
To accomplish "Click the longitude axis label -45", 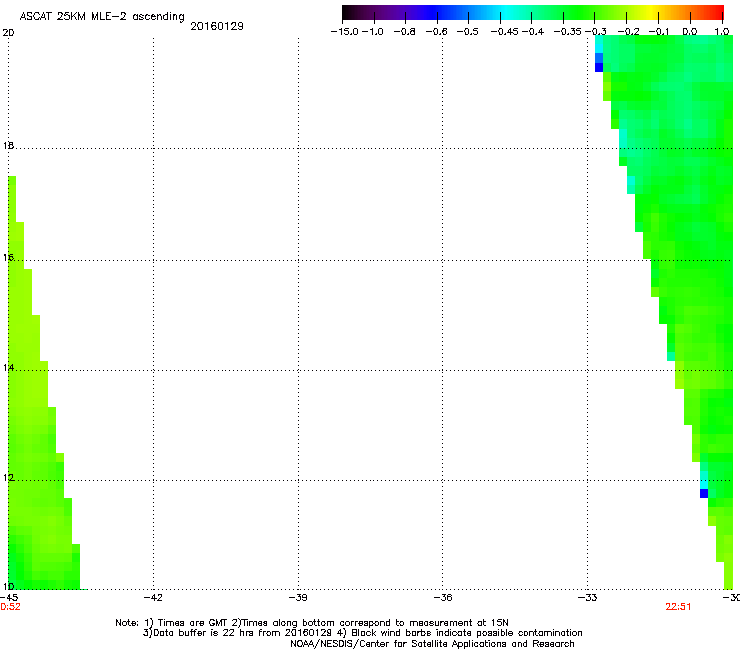I will (8, 597).
